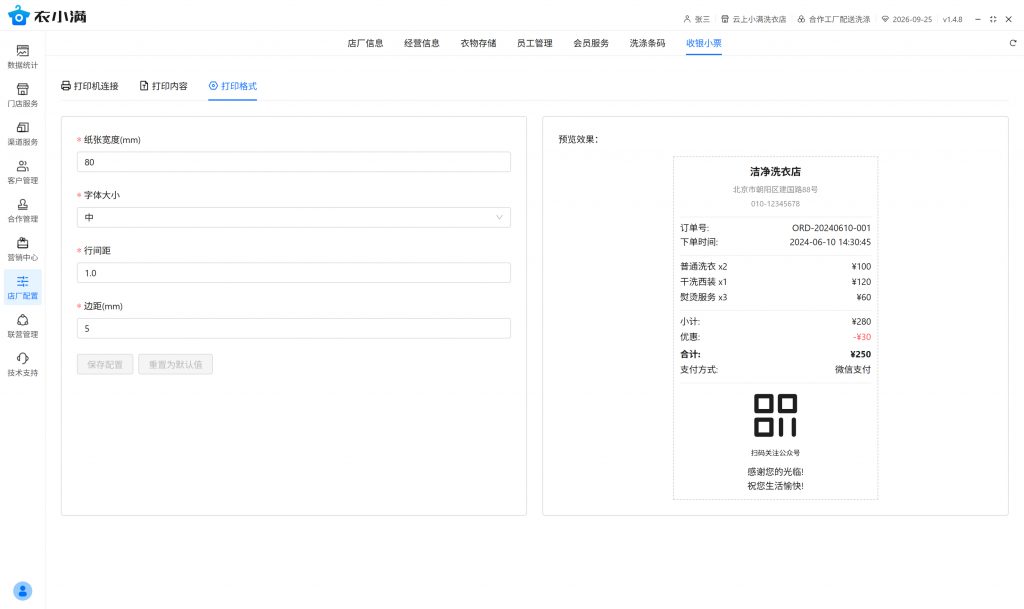The height and width of the screenshot is (609, 1024).
Task: Open 技术支持 headset icon
Action: pos(22,364)
